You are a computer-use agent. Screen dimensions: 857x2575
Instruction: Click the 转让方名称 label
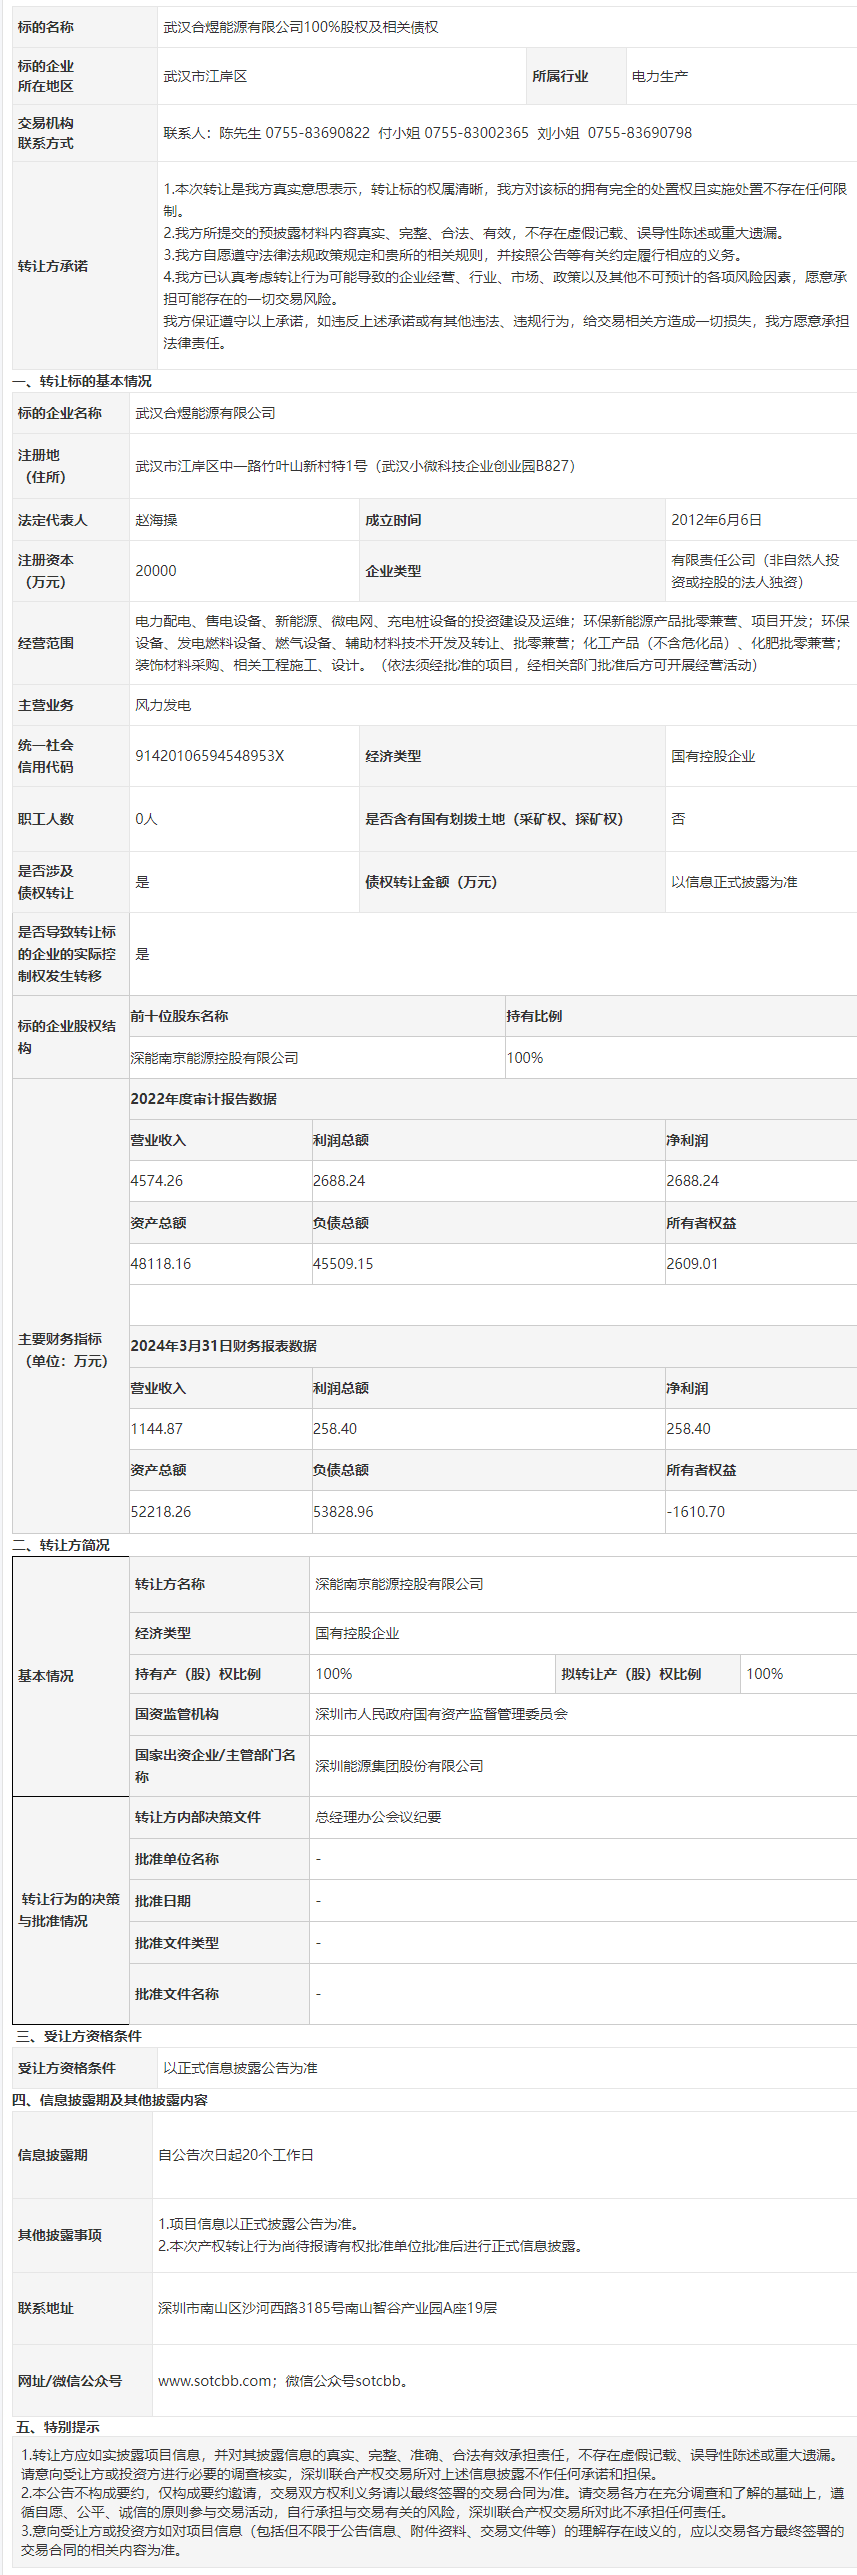click(x=170, y=1584)
